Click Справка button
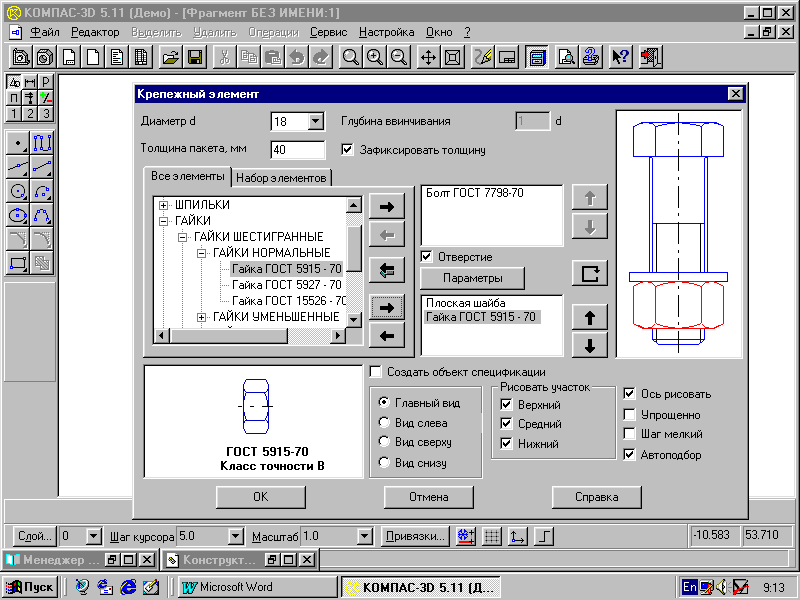 pos(596,497)
